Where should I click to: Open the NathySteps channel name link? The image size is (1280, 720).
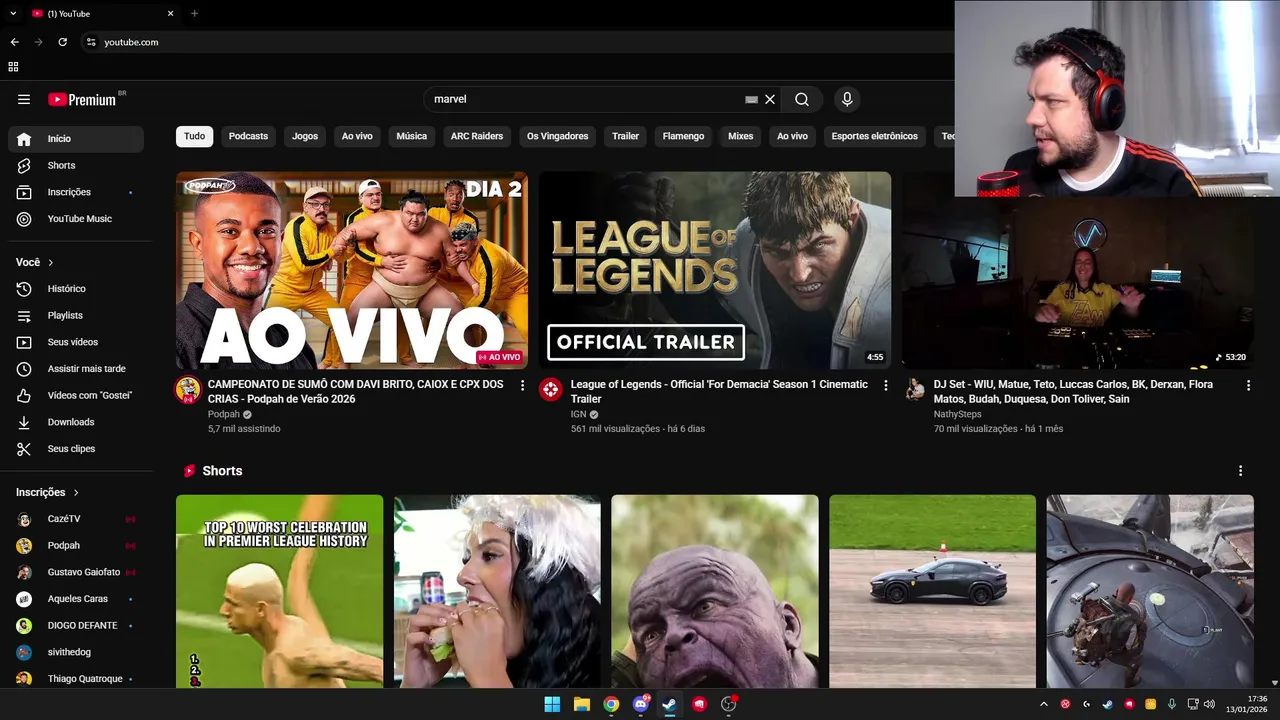click(957, 414)
